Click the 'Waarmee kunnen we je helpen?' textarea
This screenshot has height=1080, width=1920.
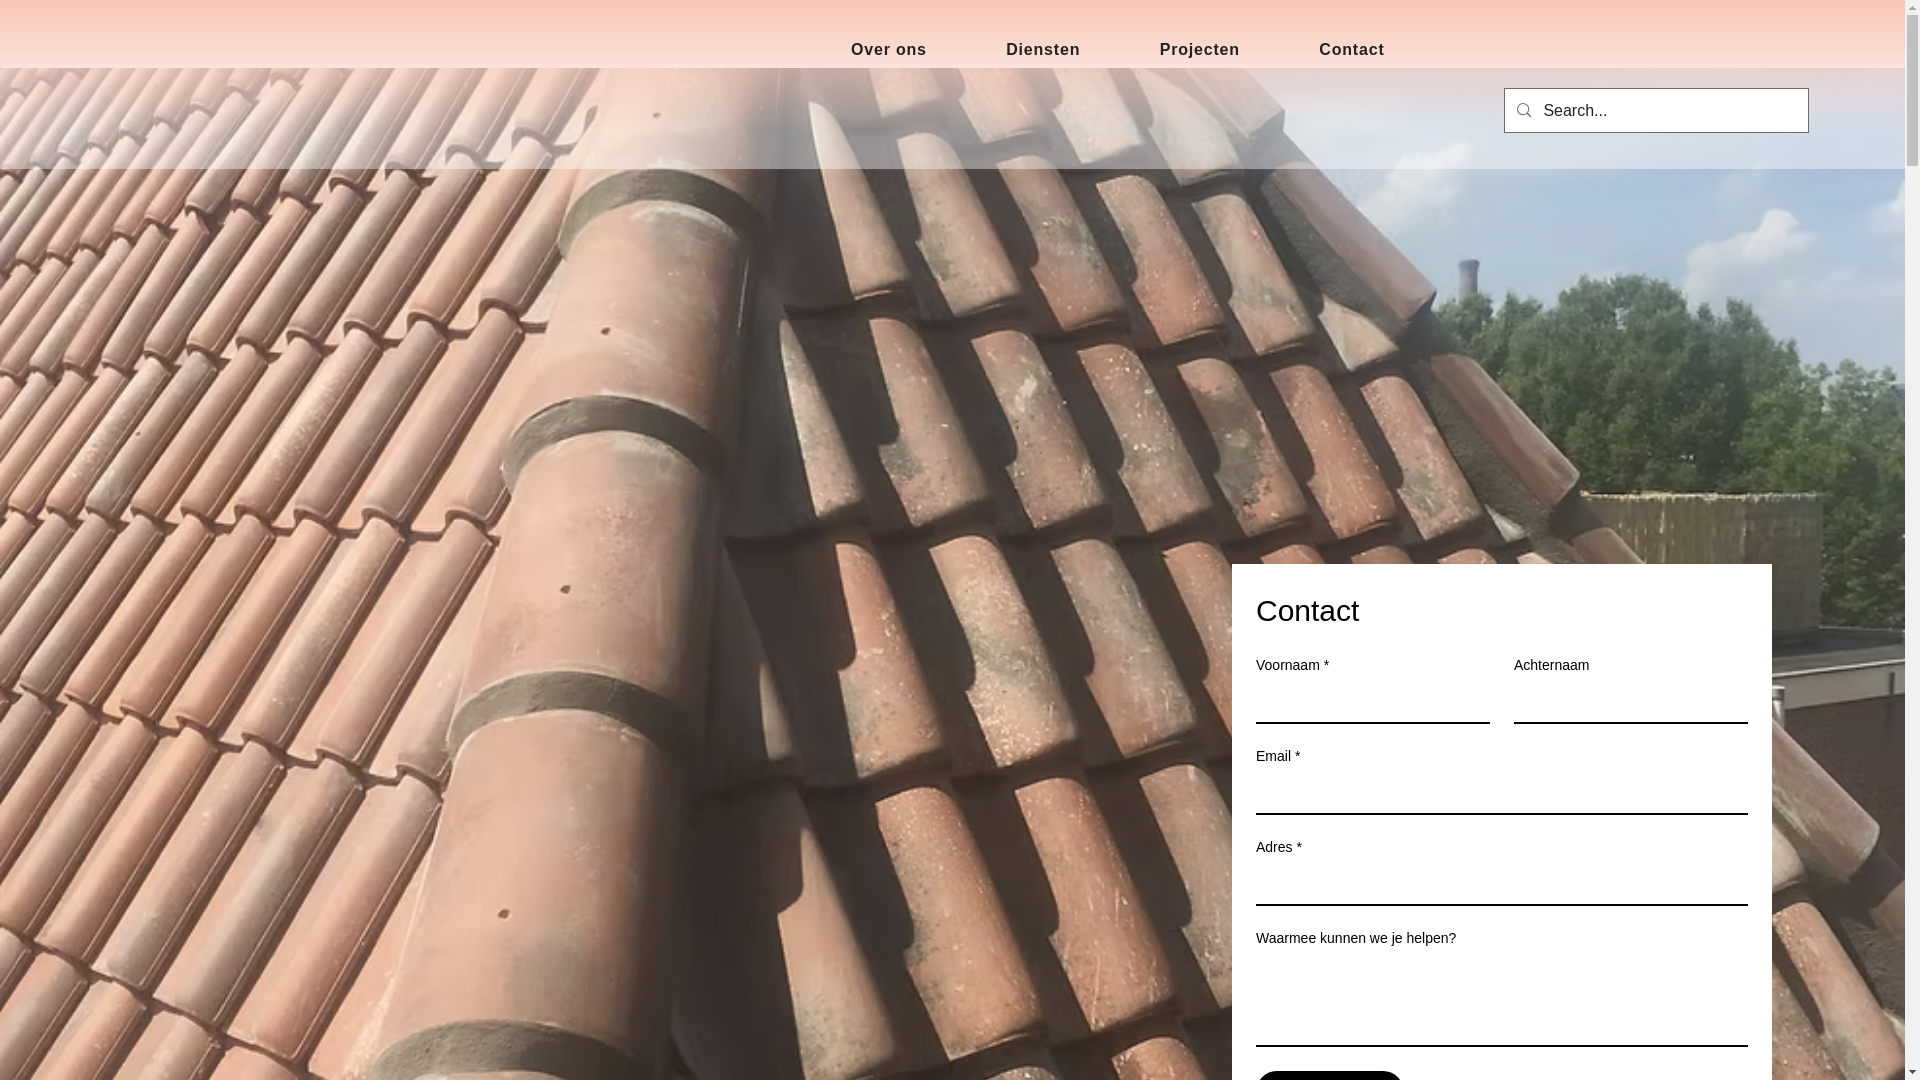(x=1501, y=1001)
